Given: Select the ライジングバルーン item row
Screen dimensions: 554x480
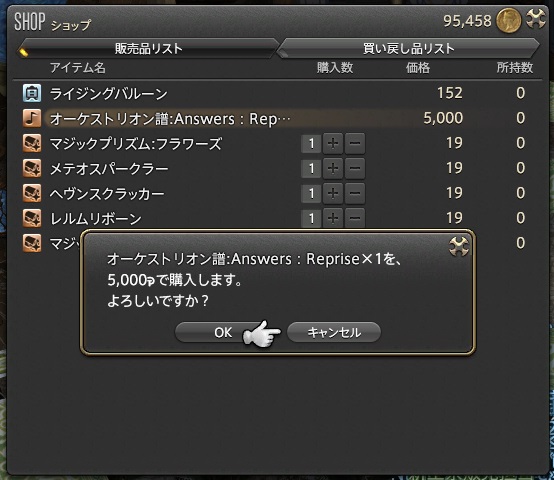Looking at the screenshot, I should (277, 93).
